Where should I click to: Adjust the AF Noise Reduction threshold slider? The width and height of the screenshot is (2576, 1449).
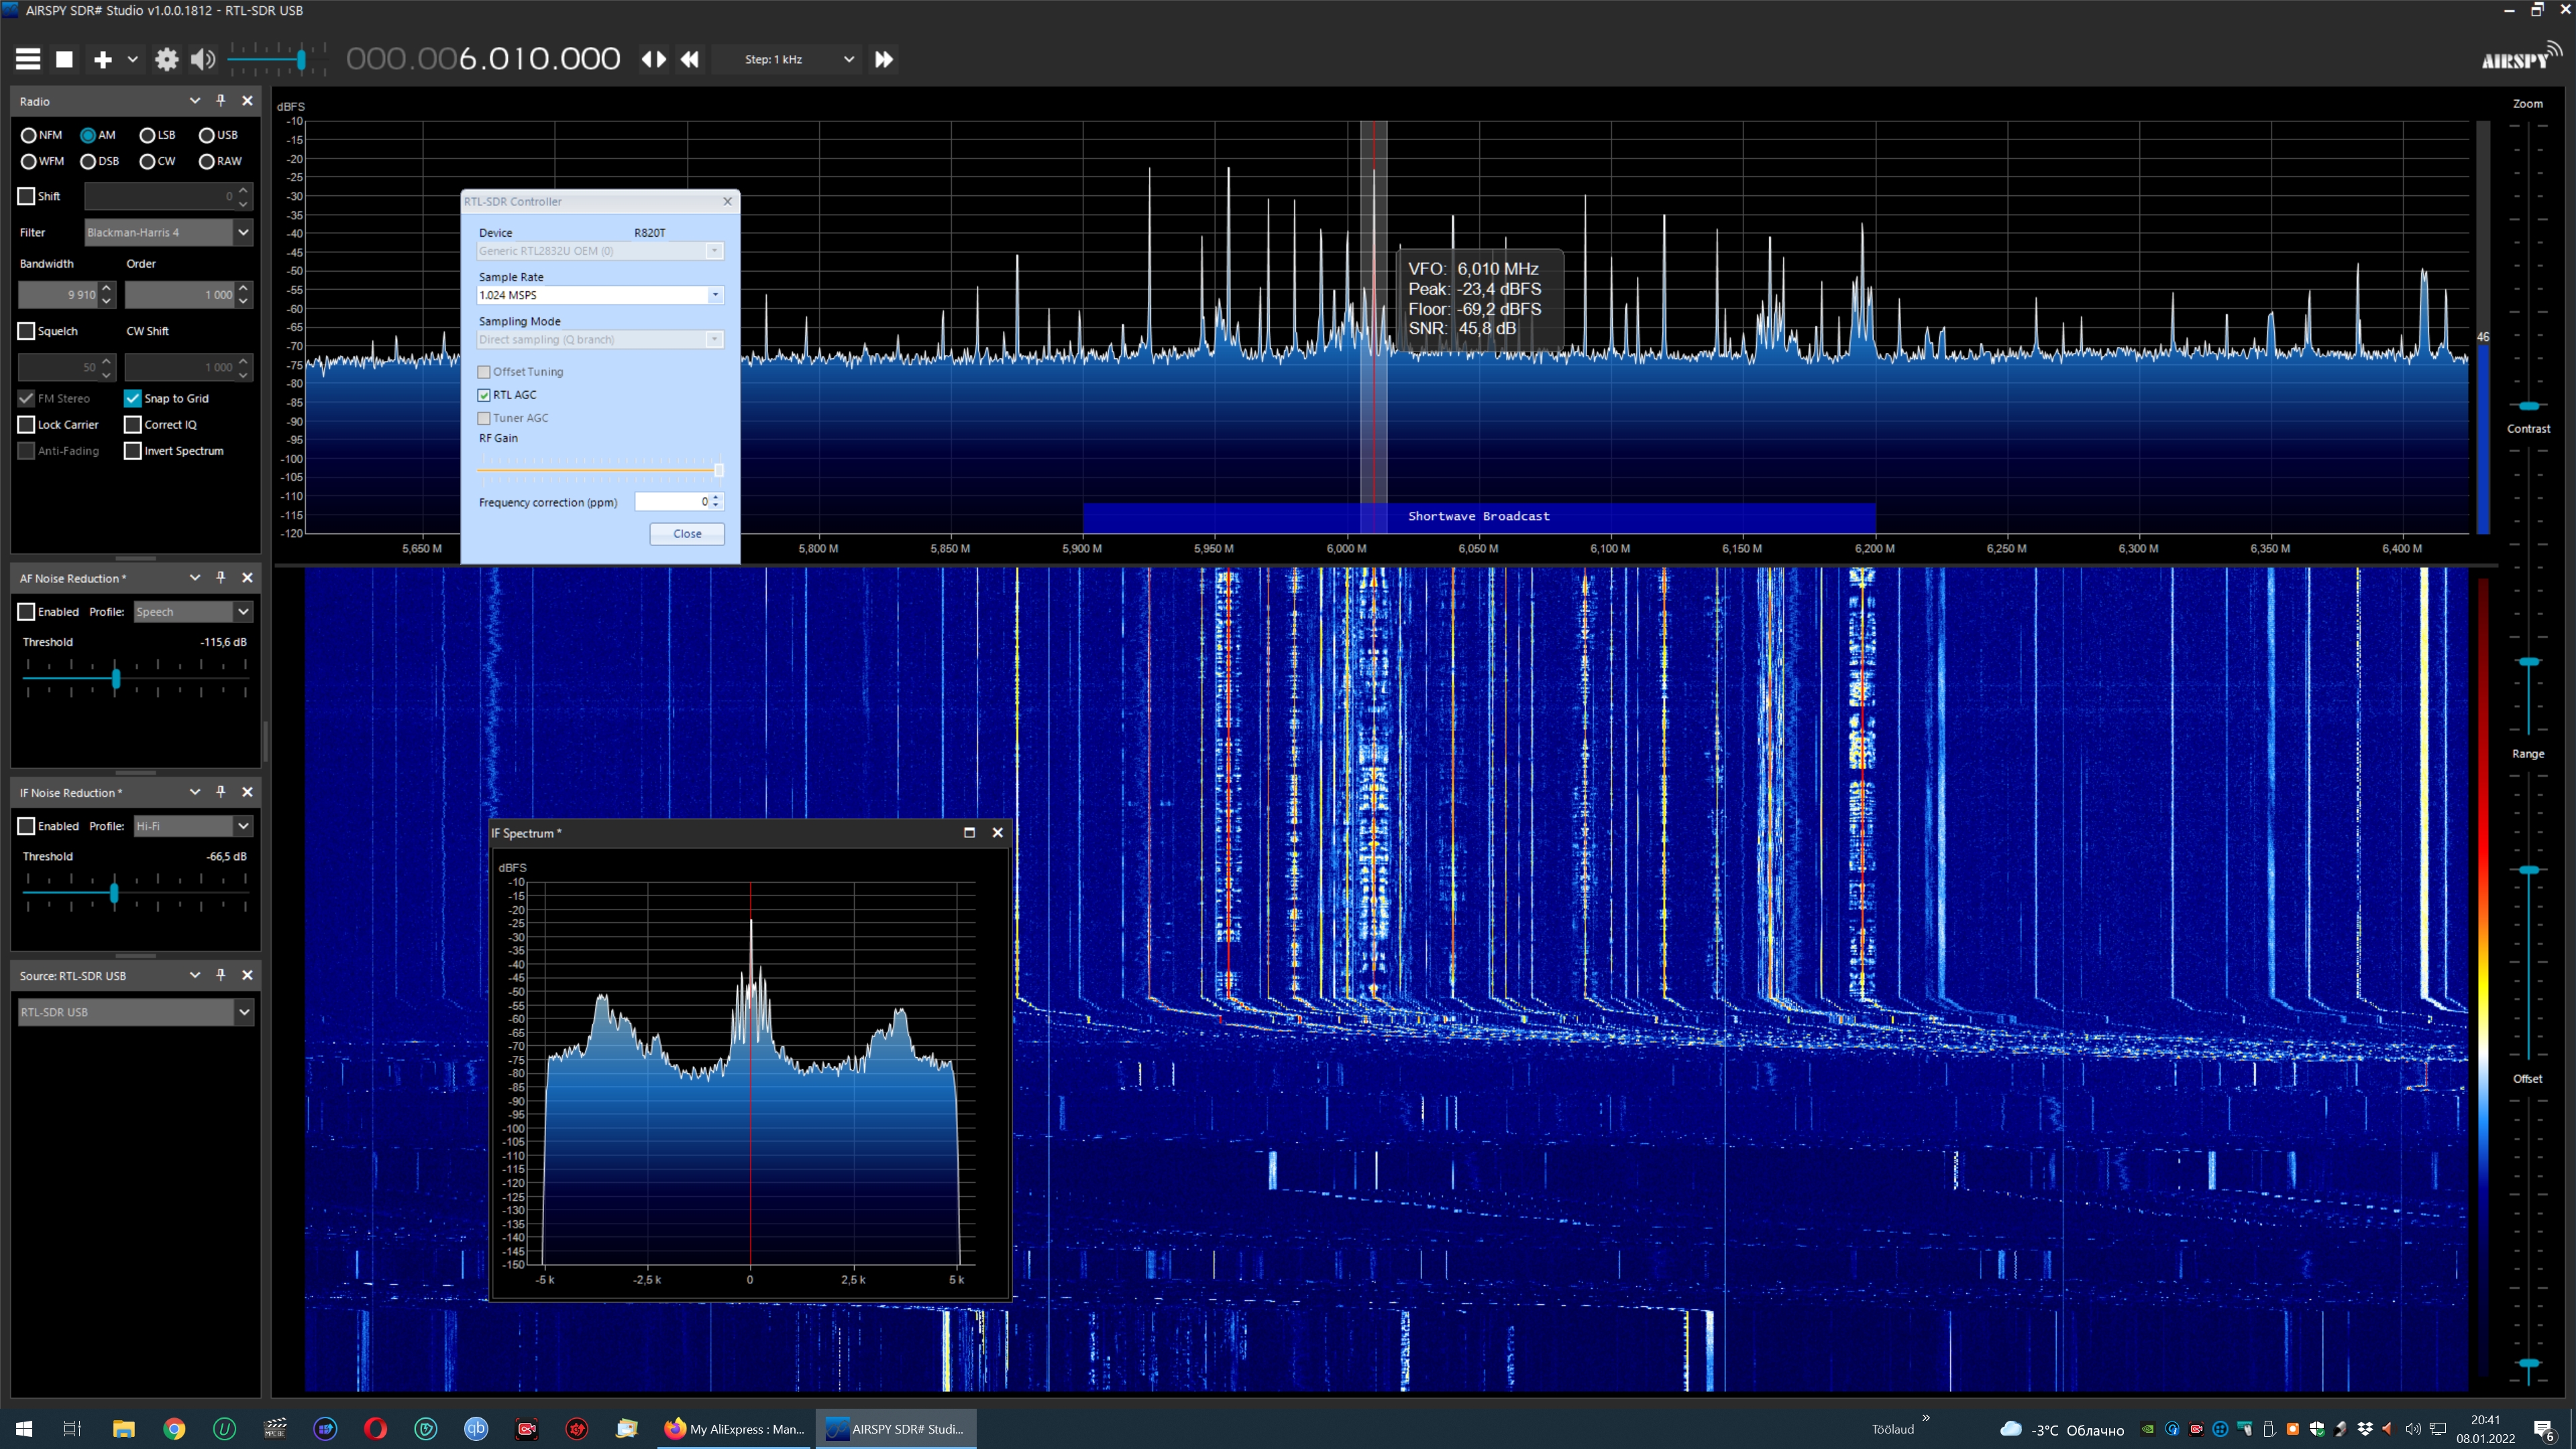point(116,679)
